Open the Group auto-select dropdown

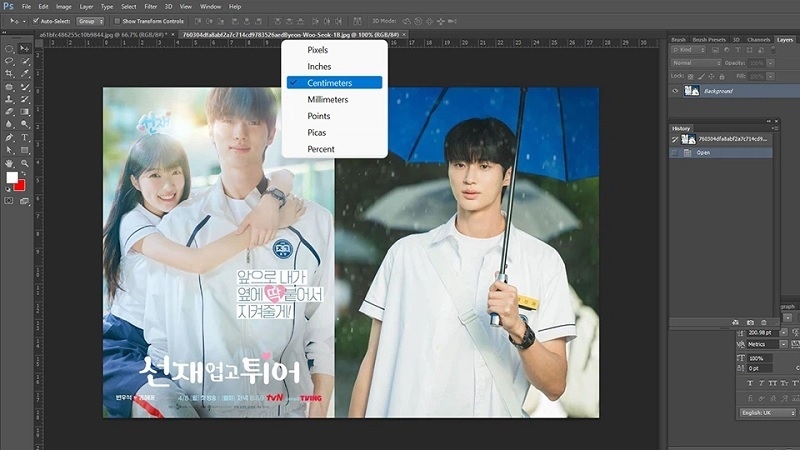coord(89,20)
